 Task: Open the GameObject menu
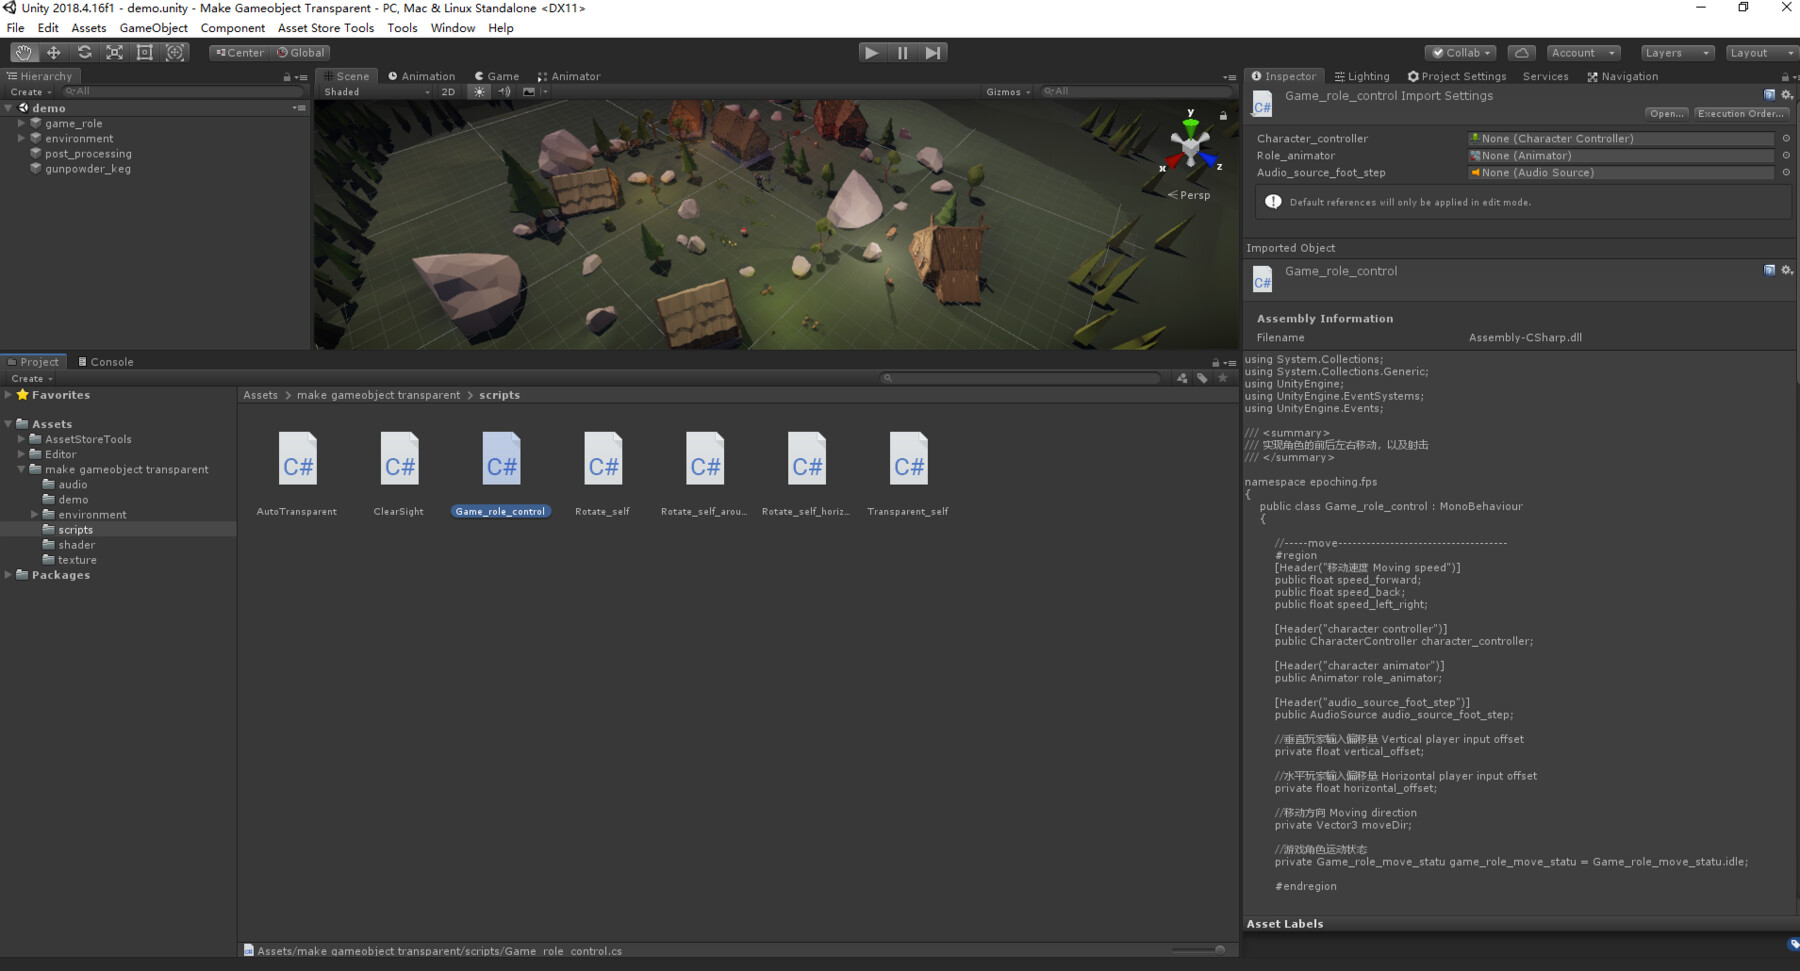point(152,28)
